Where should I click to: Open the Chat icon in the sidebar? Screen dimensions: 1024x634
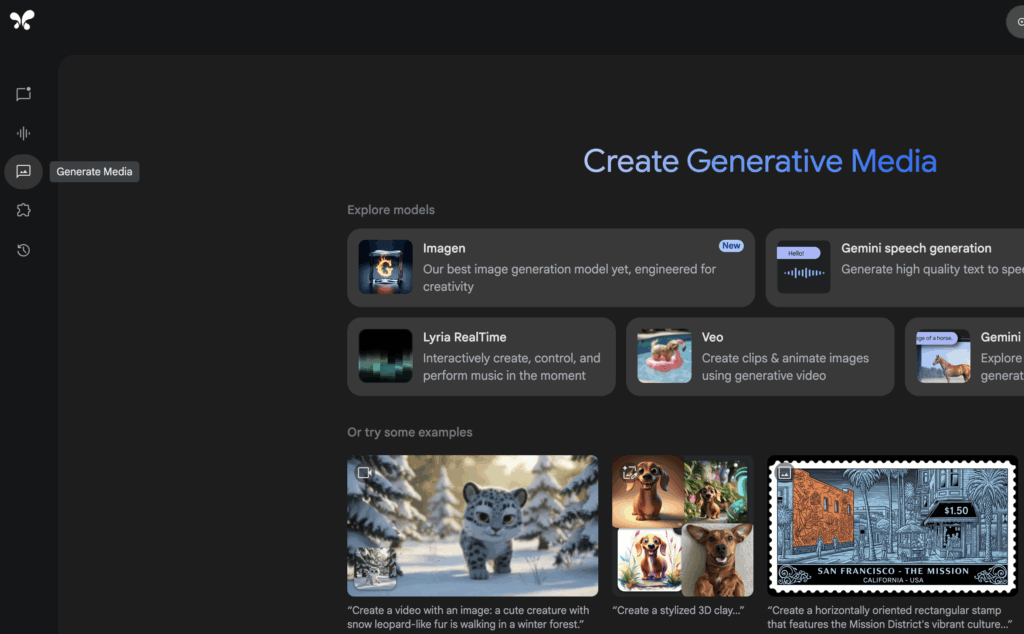[24, 94]
